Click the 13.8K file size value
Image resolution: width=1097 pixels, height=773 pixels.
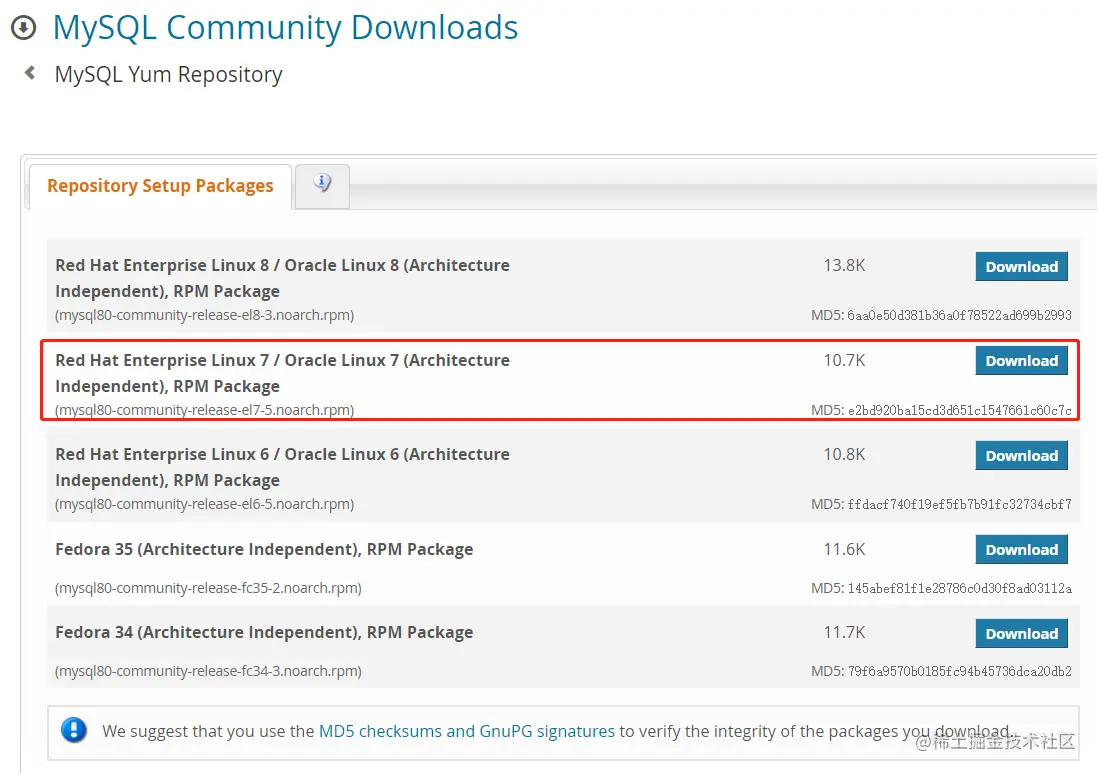tap(844, 265)
